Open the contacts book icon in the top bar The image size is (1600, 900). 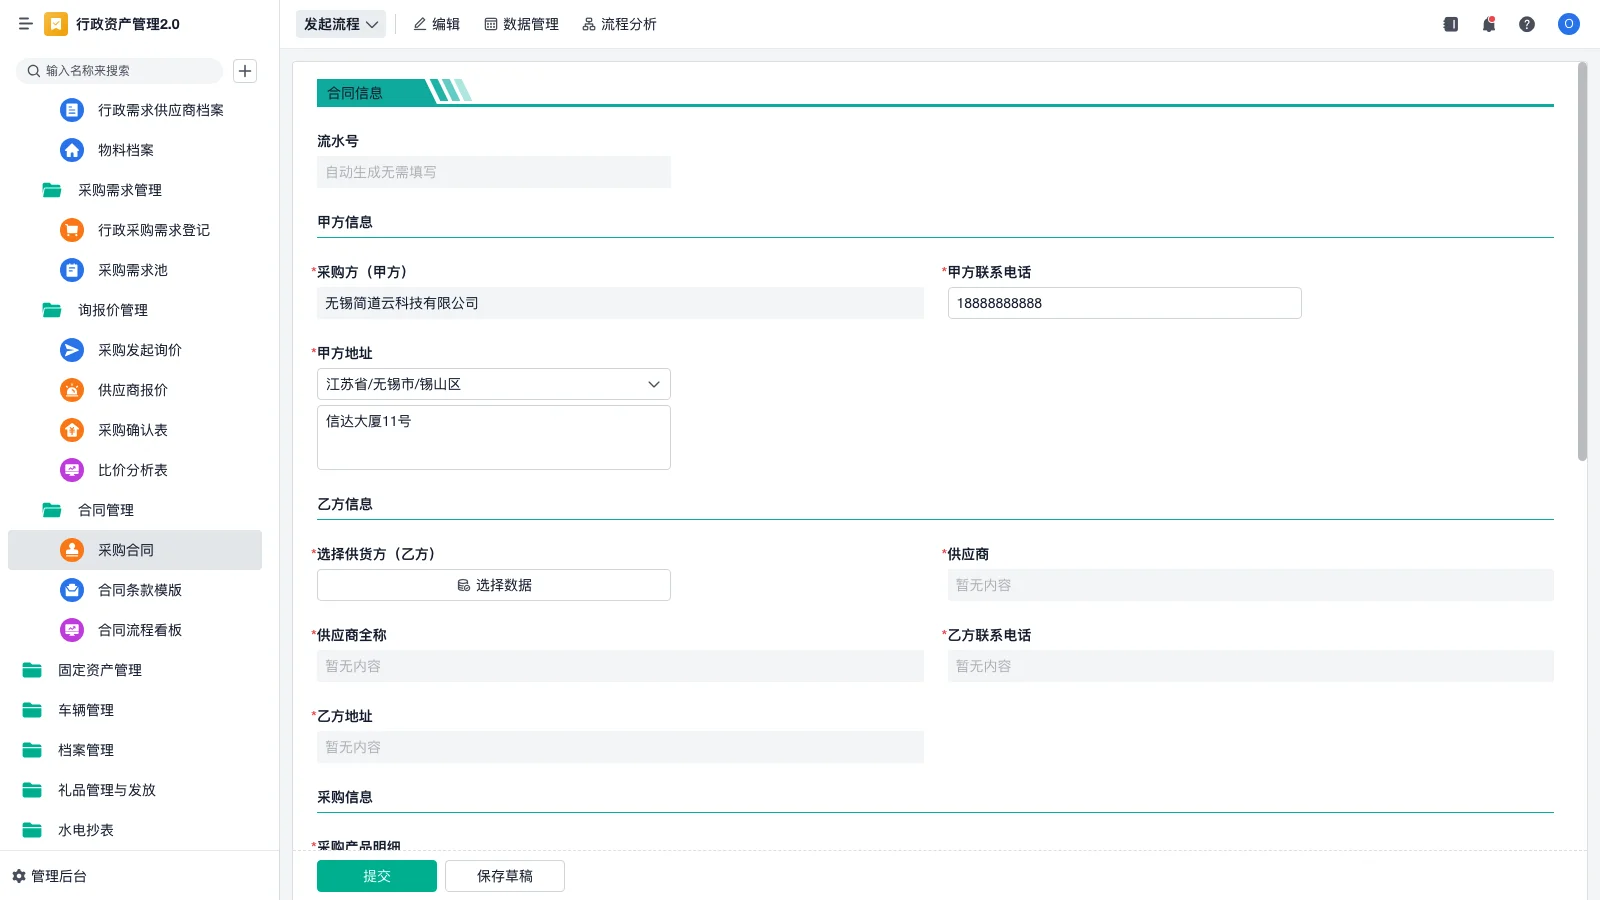(x=1451, y=24)
